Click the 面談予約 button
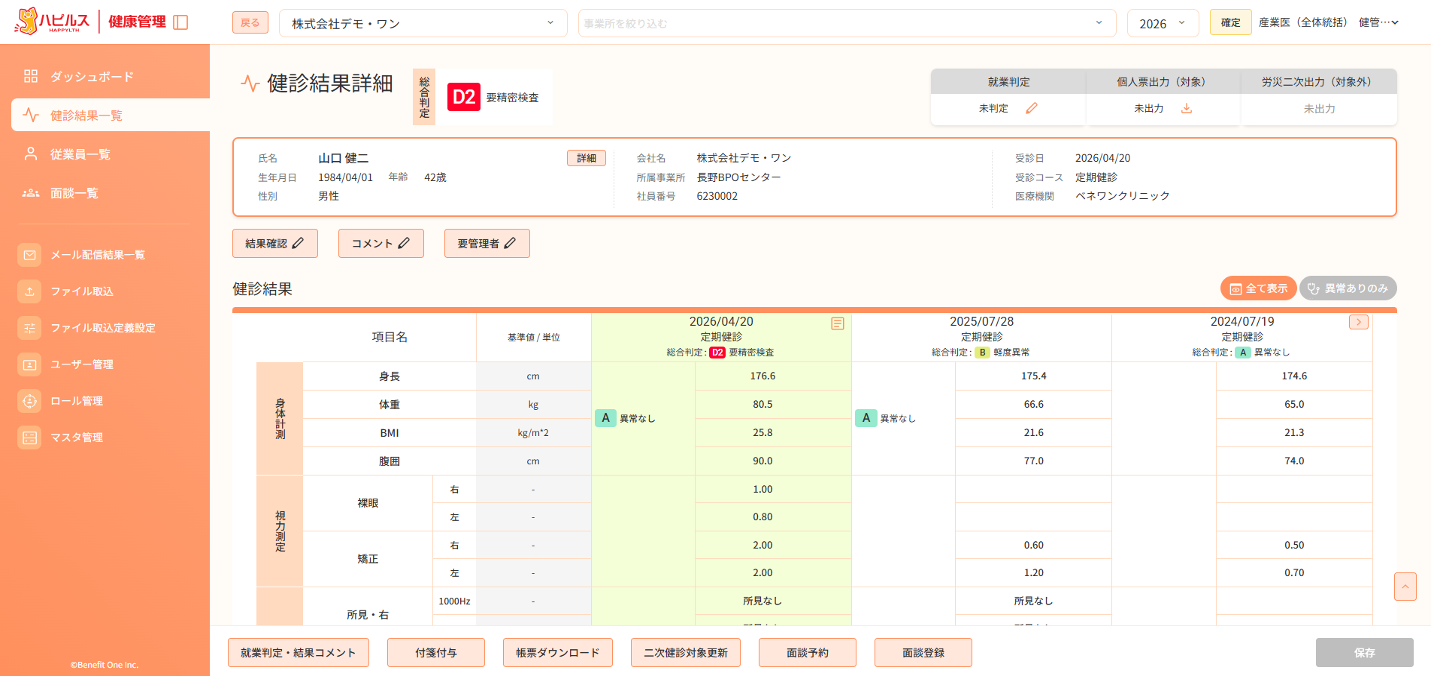Screen dimensions: 1431x676 pos(807,652)
